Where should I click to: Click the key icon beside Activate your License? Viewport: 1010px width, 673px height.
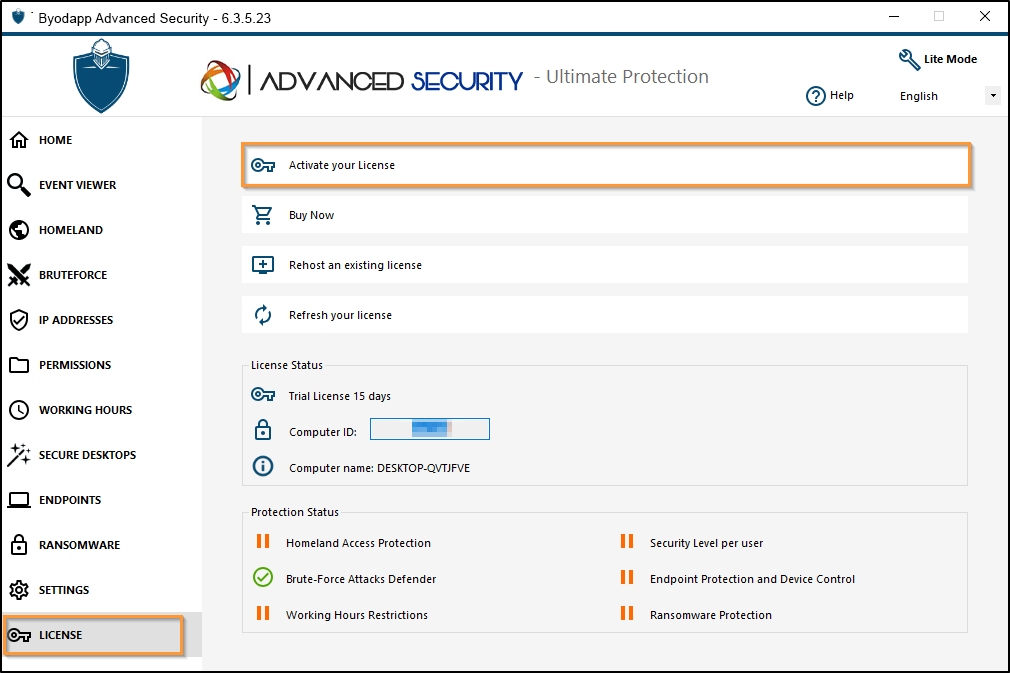point(263,166)
